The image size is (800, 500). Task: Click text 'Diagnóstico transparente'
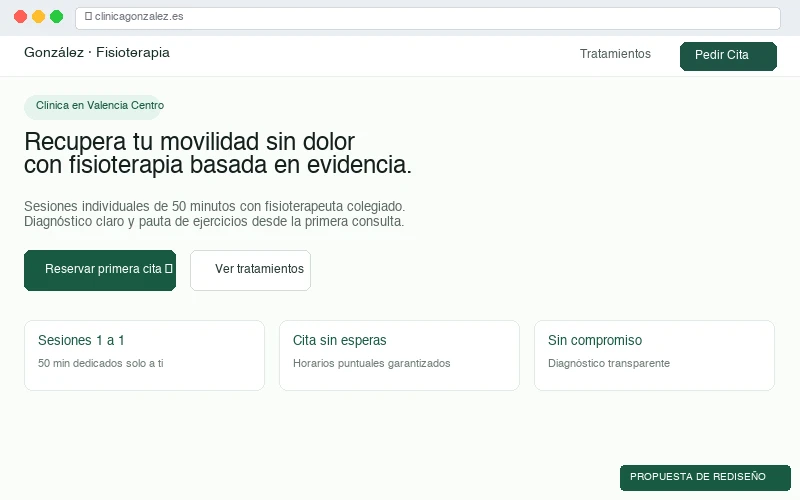[609, 363]
